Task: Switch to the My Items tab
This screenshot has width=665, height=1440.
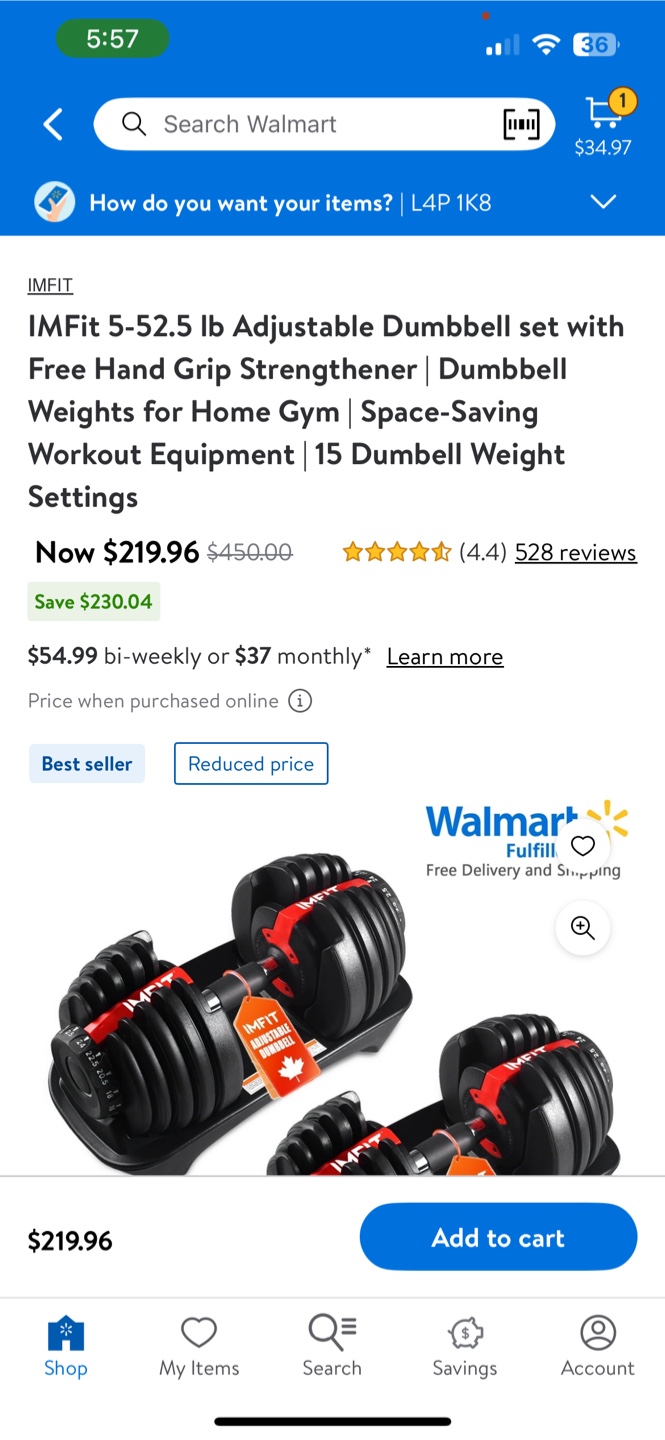Action: click(199, 1347)
